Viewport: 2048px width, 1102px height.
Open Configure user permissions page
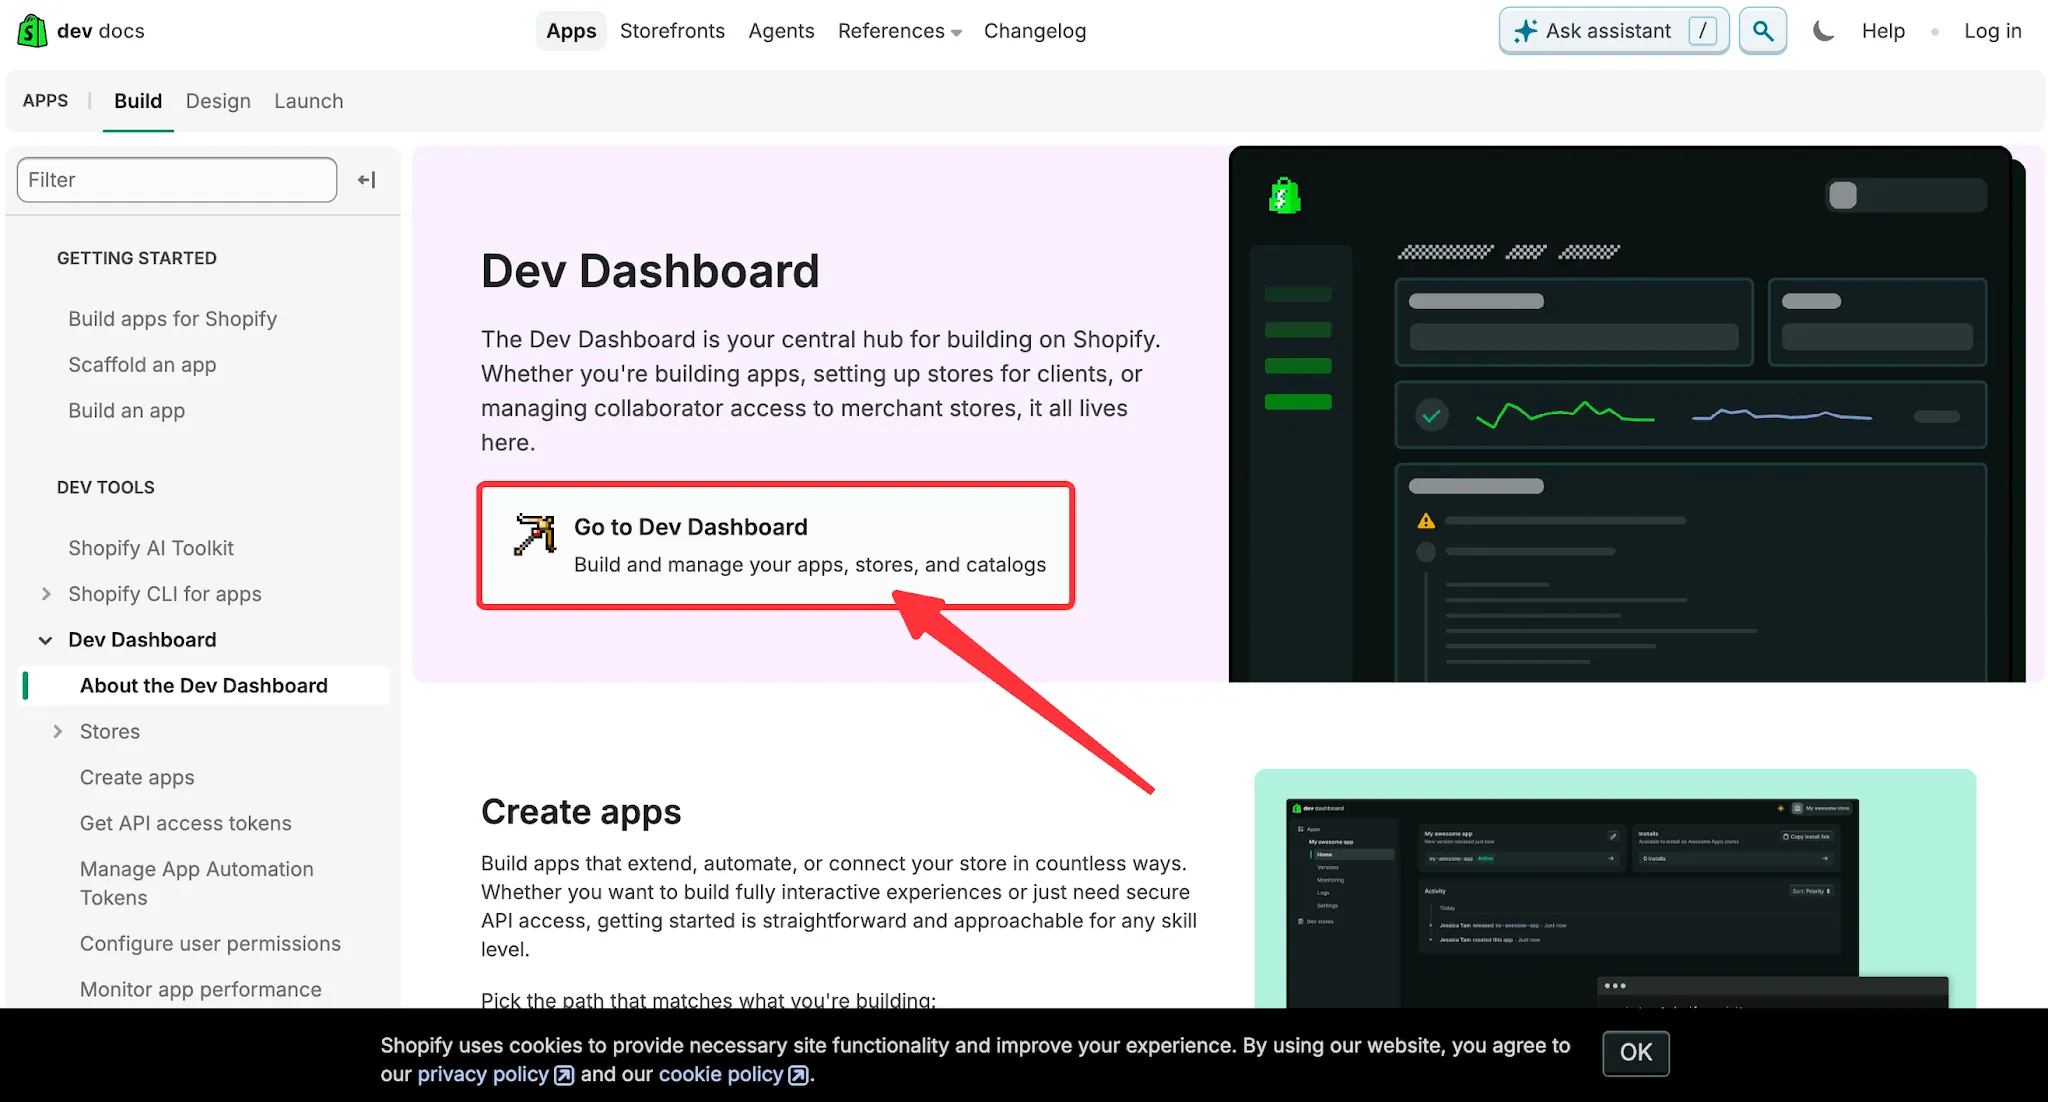(x=210, y=944)
